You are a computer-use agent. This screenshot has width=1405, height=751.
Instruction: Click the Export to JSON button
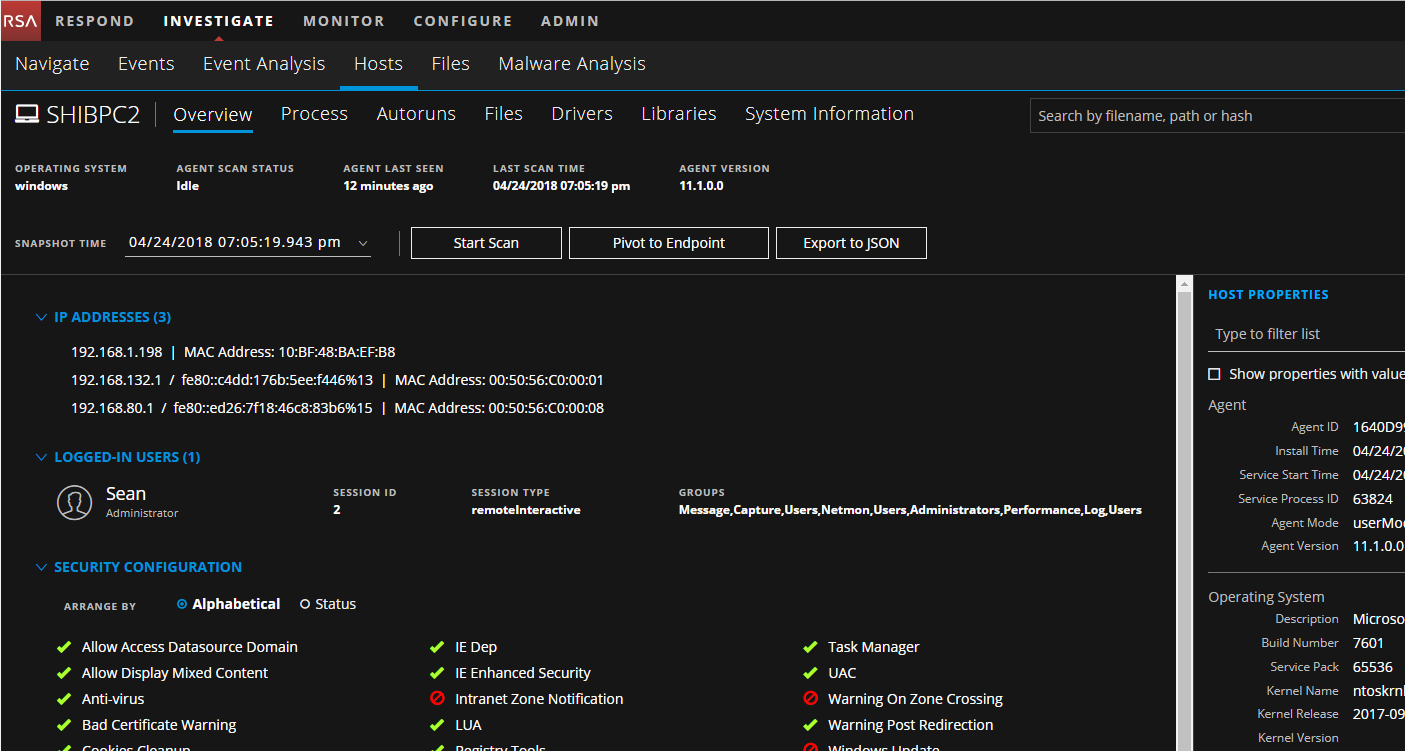(x=851, y=243)
